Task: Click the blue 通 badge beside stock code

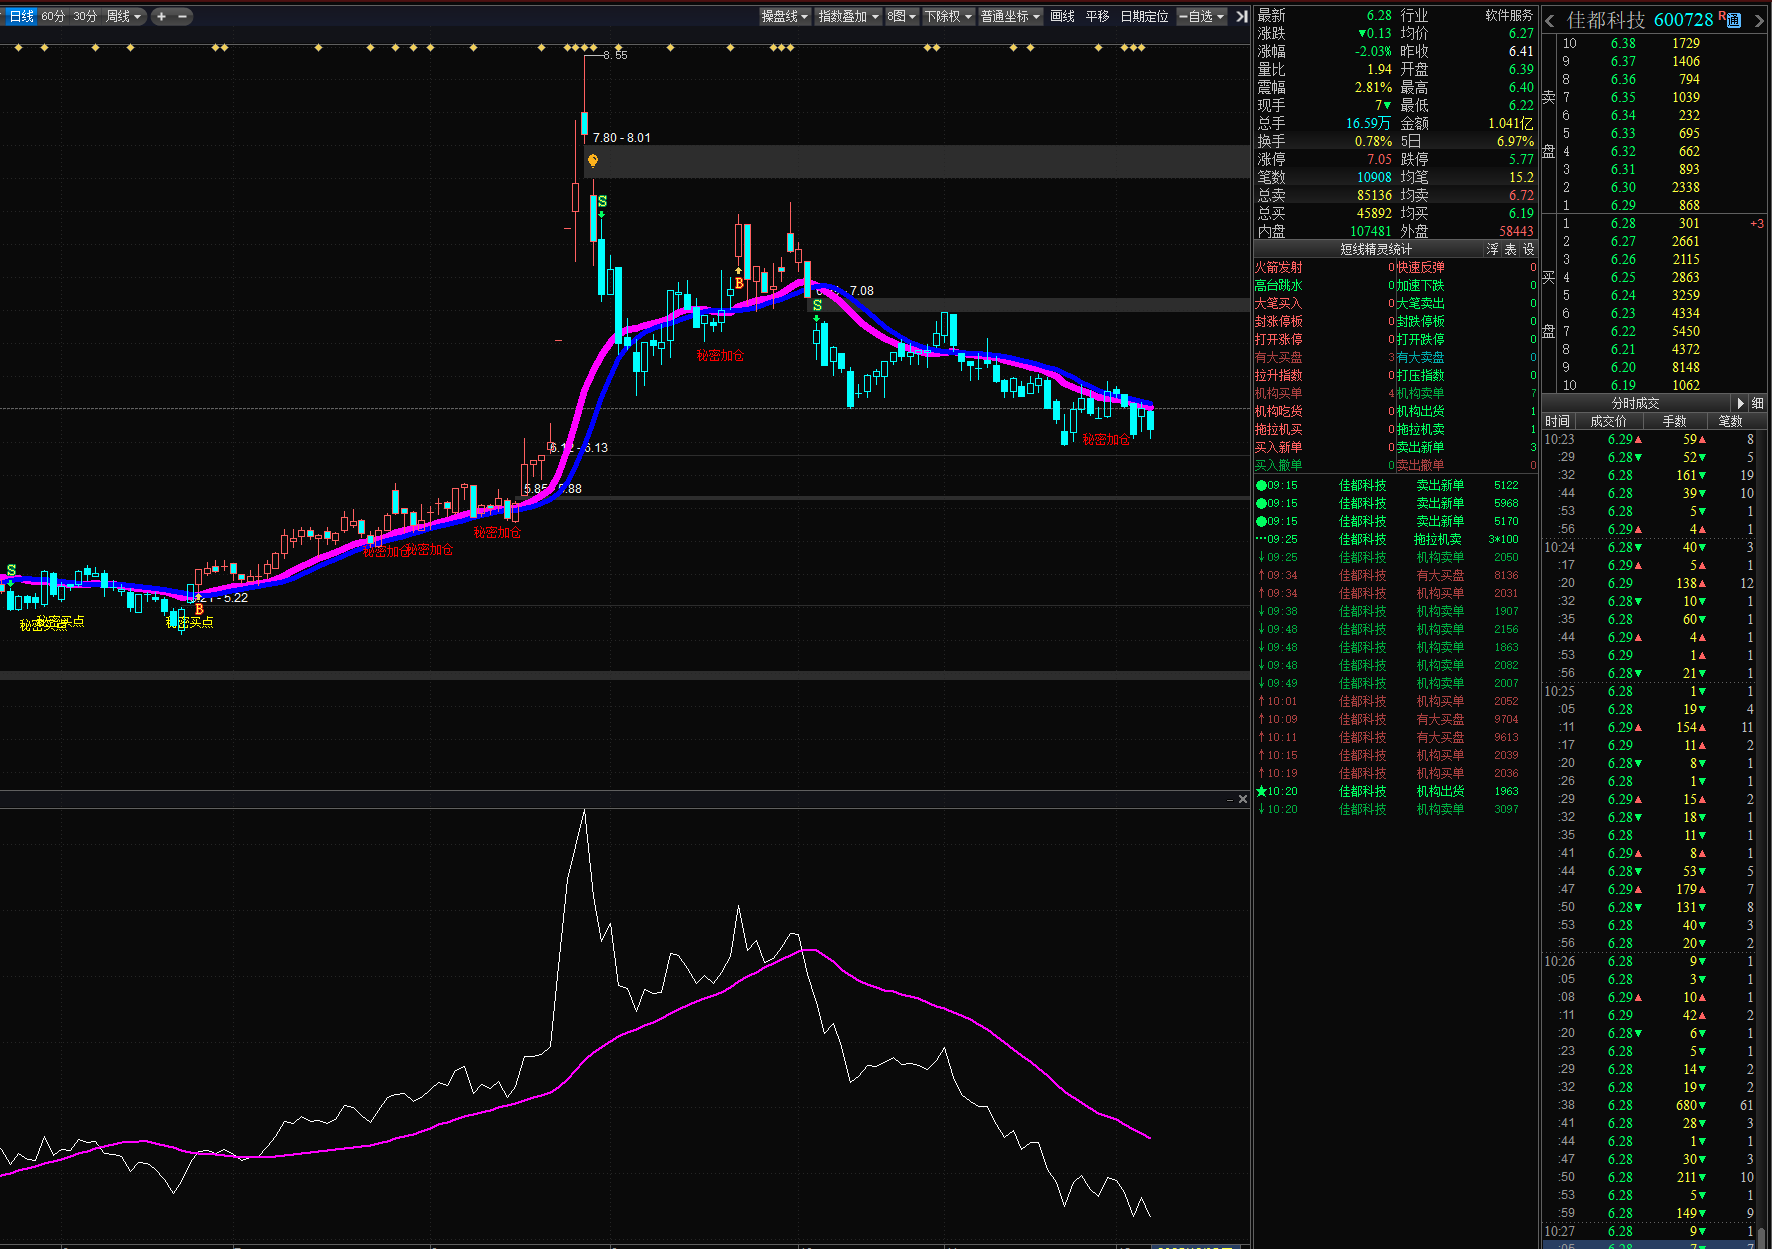Action: 1734,20
